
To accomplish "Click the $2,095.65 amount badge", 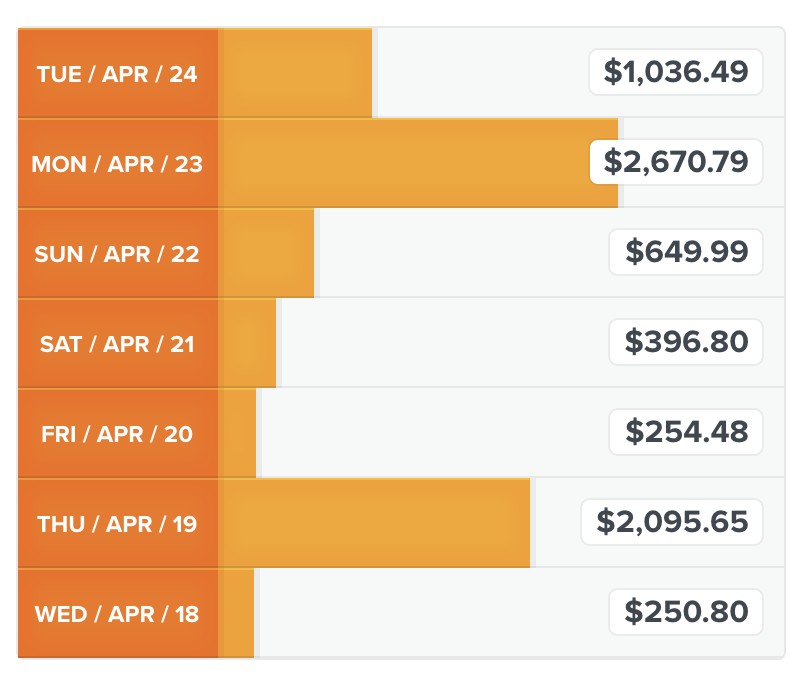I will click(x=672, y=522).
